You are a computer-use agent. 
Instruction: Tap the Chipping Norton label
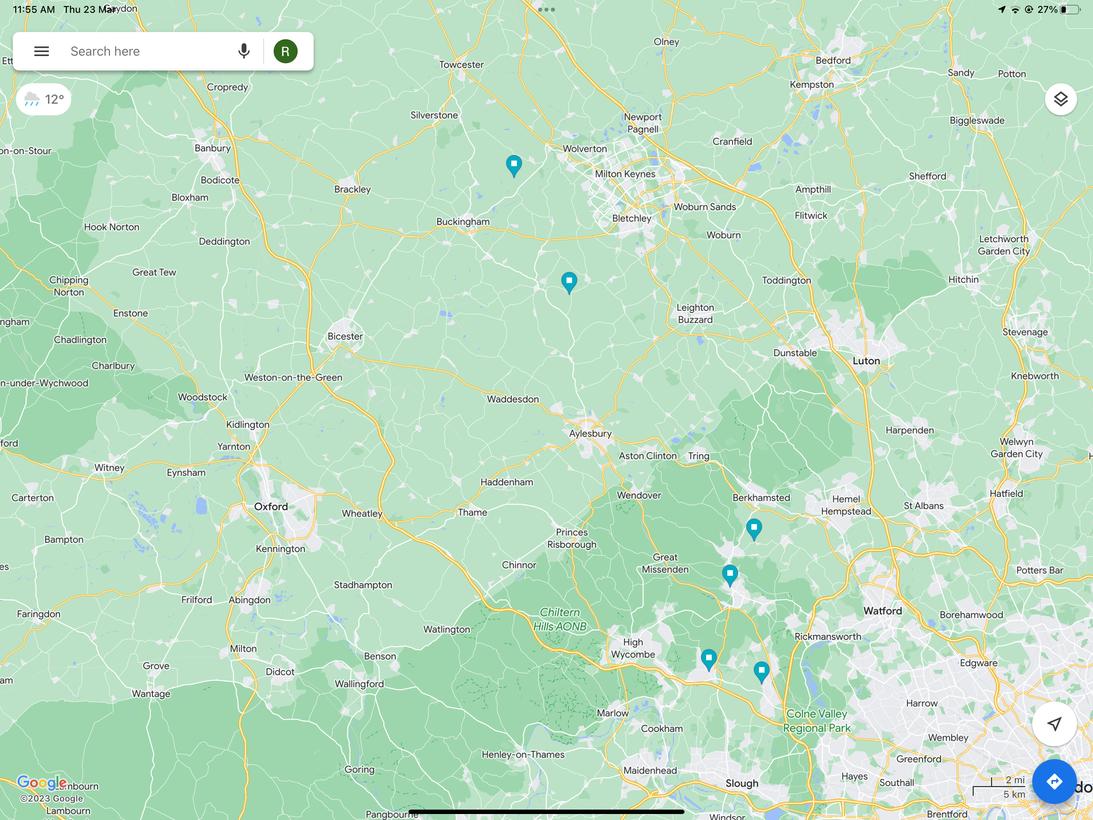click(68, 286)
